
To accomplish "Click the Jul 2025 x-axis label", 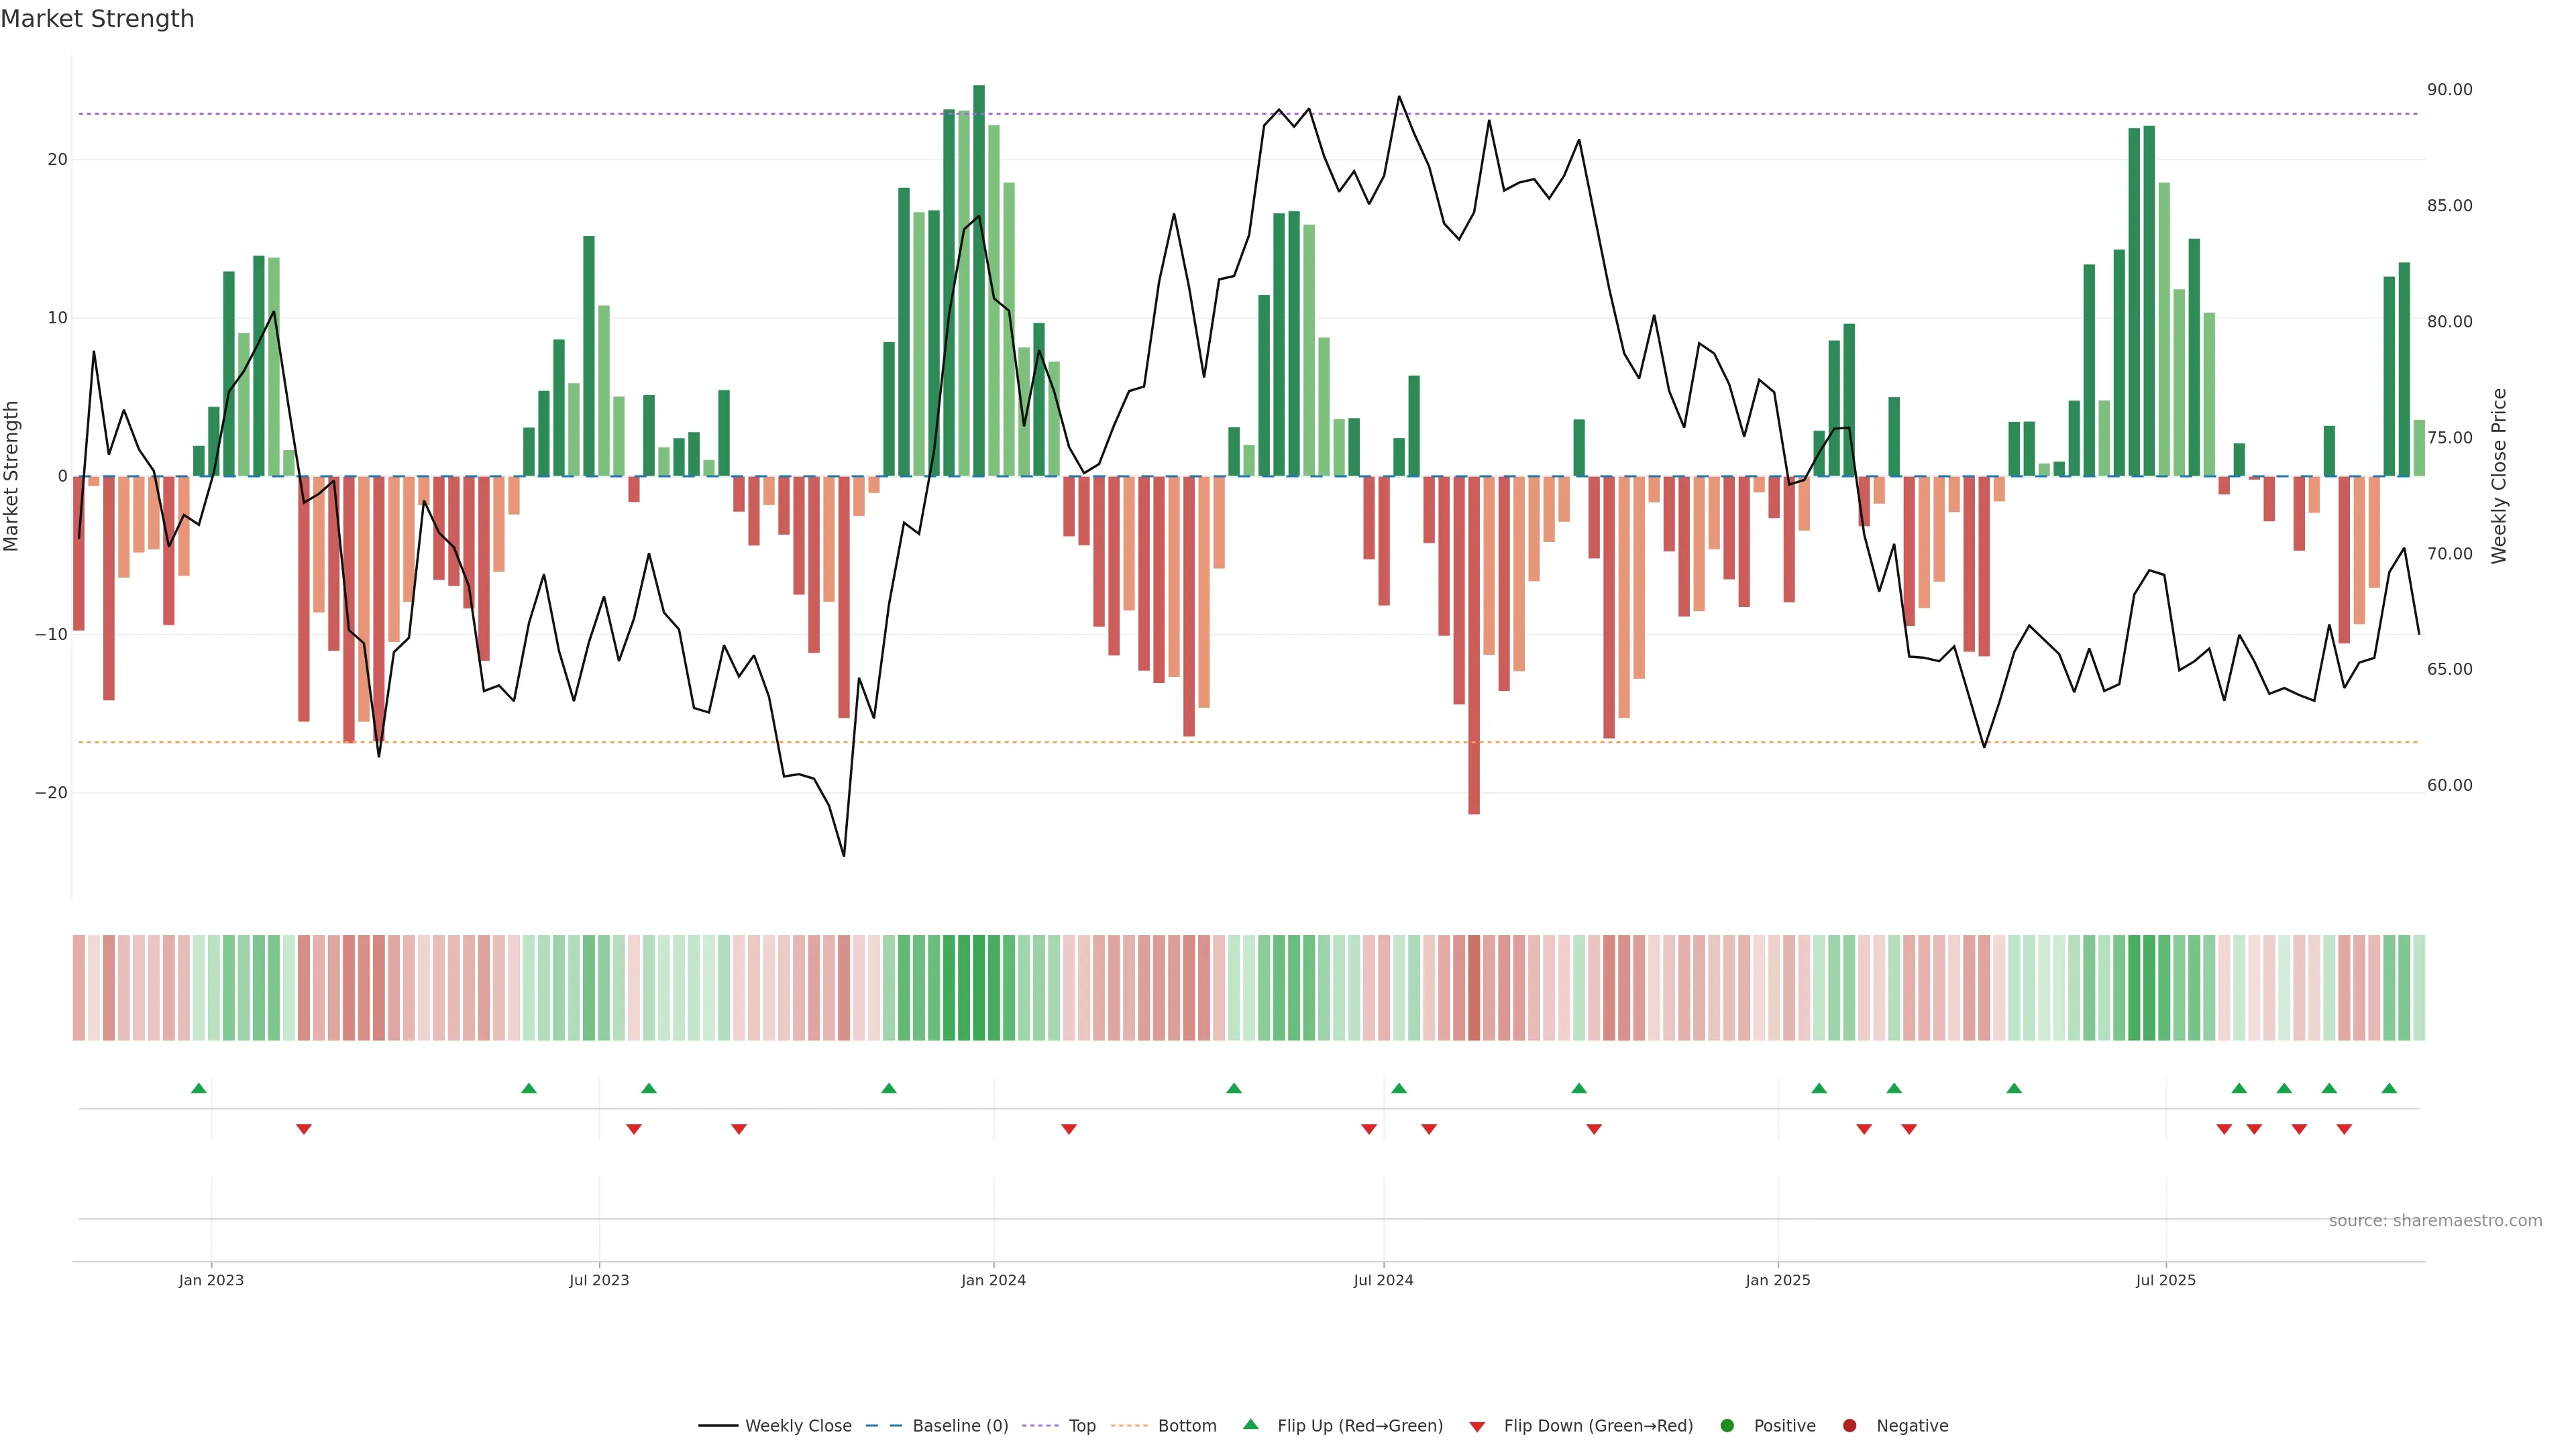I will (x=2165, y=1280).
